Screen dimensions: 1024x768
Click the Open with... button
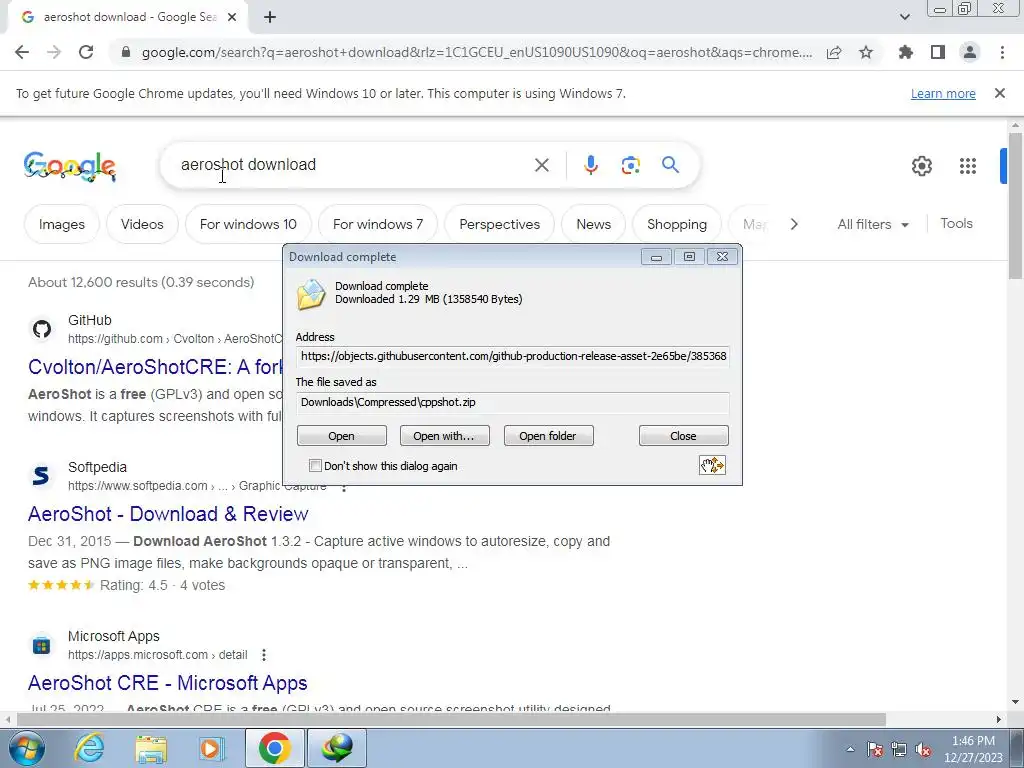point(444,436)
